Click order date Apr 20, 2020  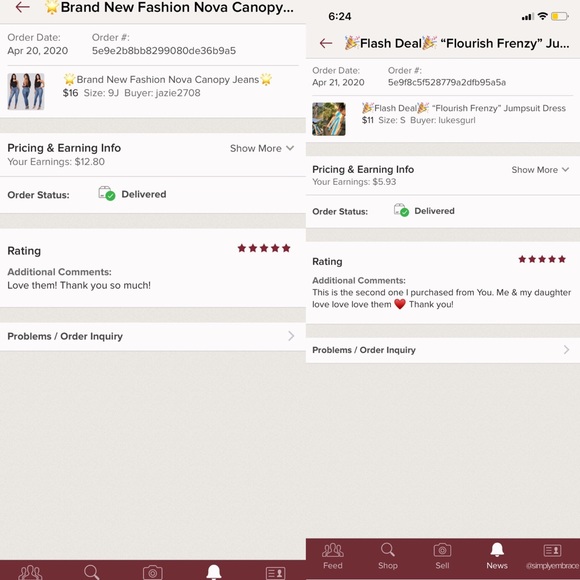click(38, 51)
